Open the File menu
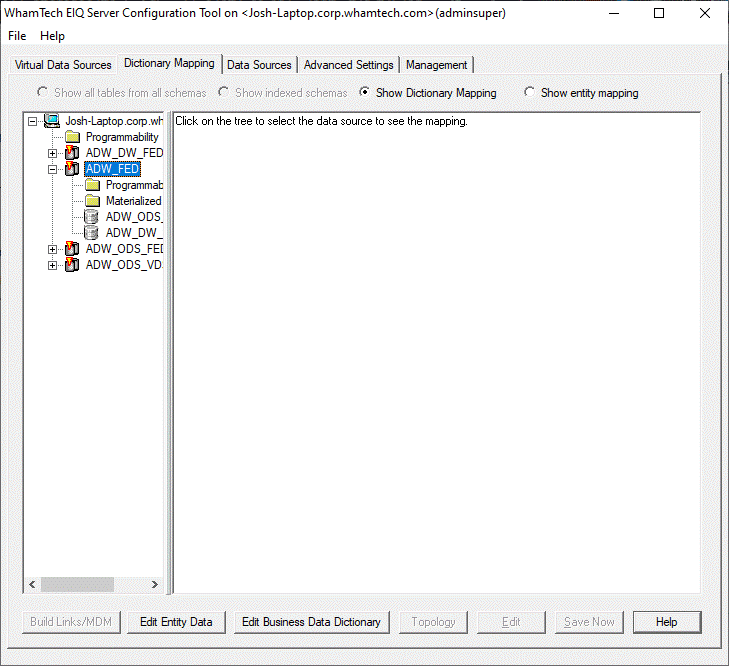Viewport: 729px width, 666px height. pos(17,36)
